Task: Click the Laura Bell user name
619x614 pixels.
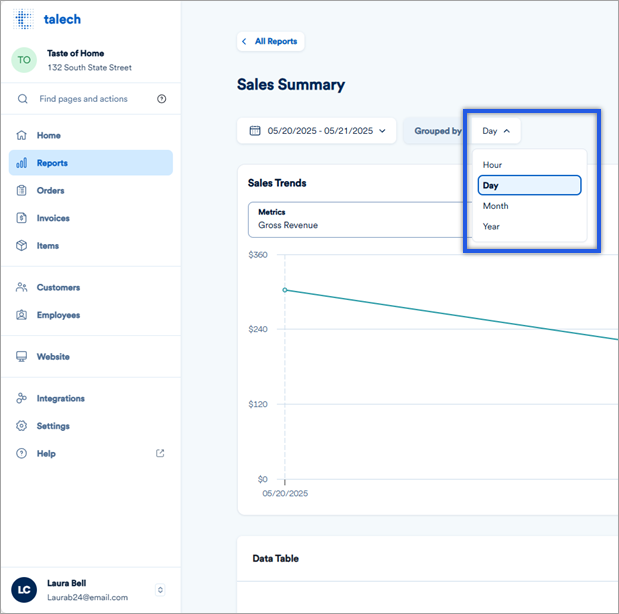Action: click(66, 583)
